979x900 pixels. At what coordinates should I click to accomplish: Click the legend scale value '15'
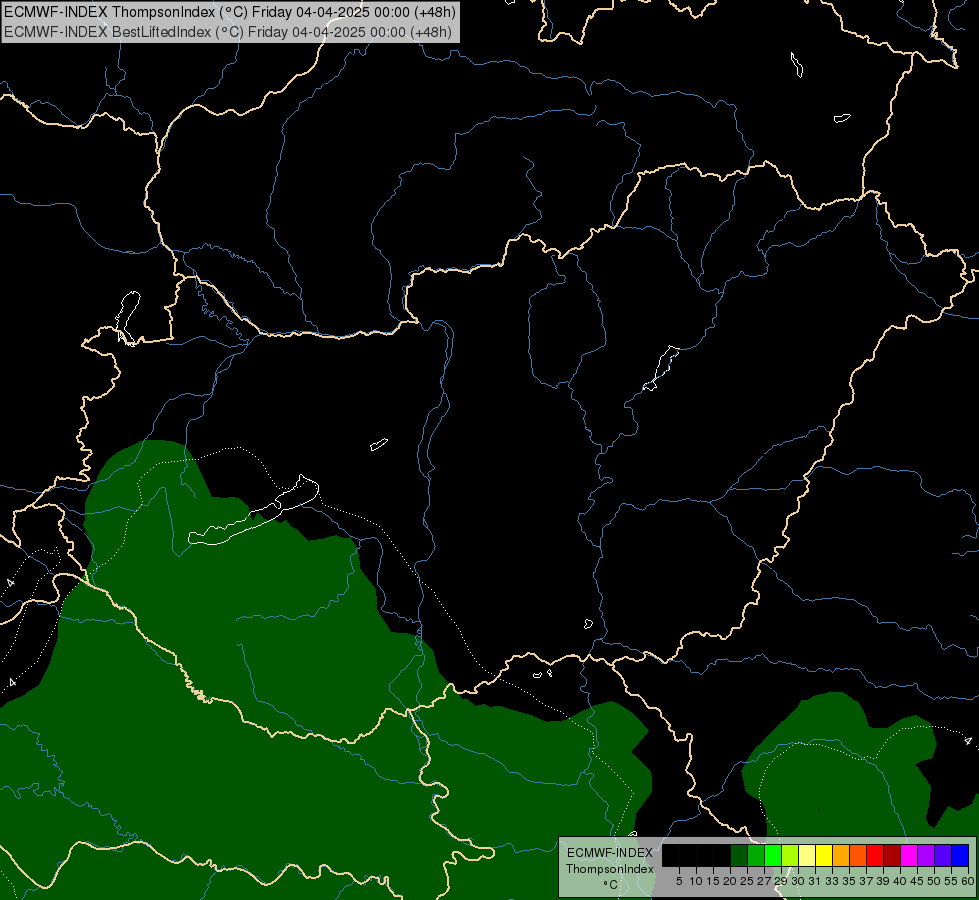point(713,881)
